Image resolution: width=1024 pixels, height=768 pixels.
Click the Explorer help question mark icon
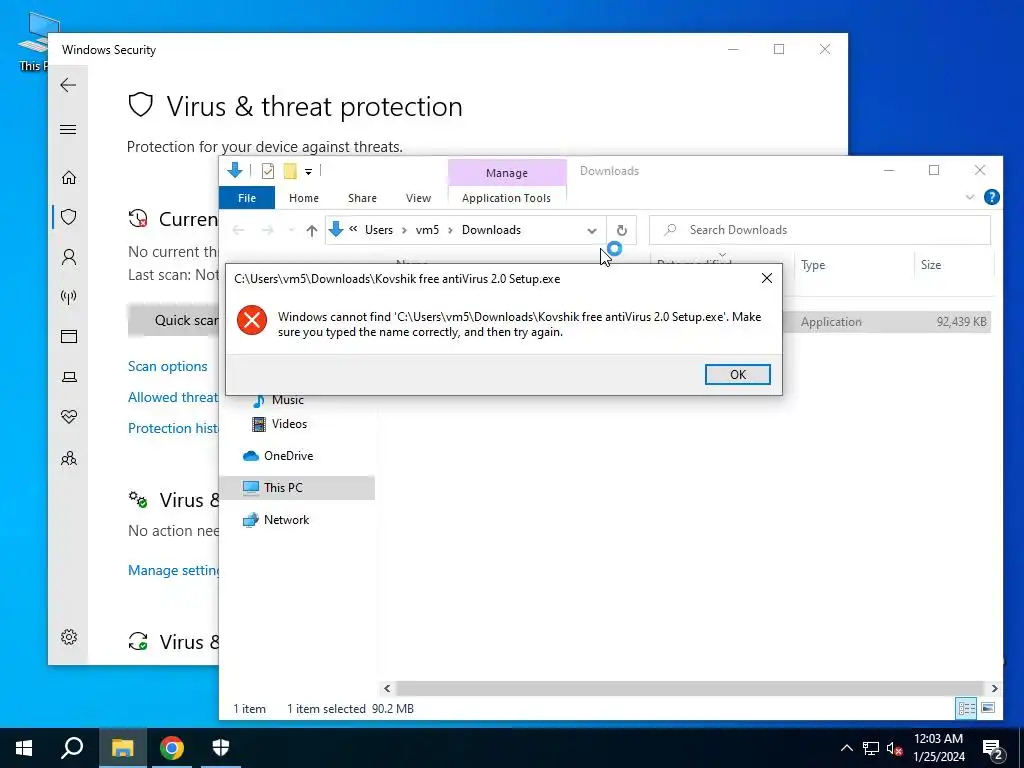pyautogui.click(x=991, y=197)
